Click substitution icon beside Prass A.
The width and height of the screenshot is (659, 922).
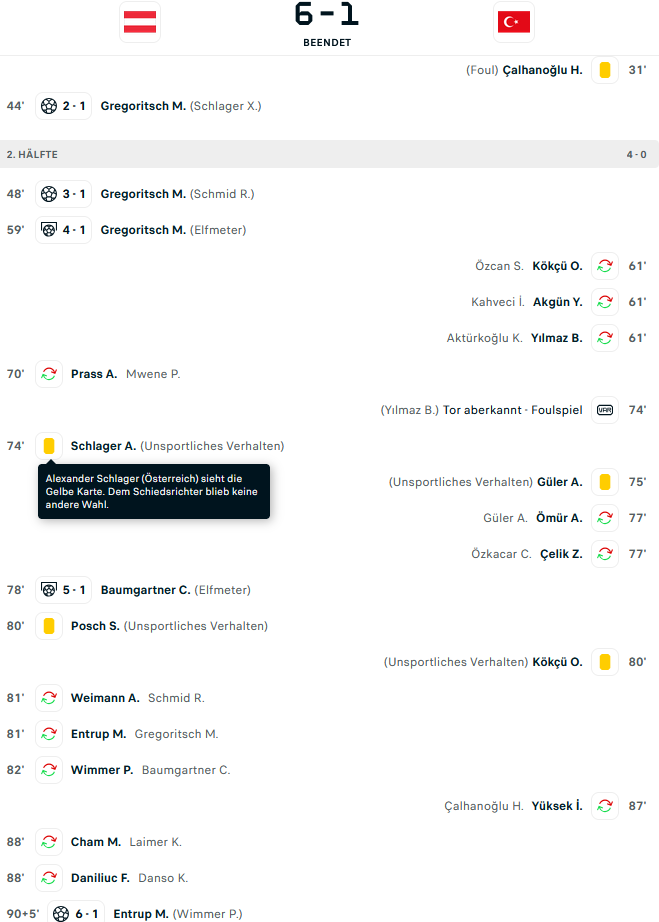pyautogui.click(x=49, y=374)
